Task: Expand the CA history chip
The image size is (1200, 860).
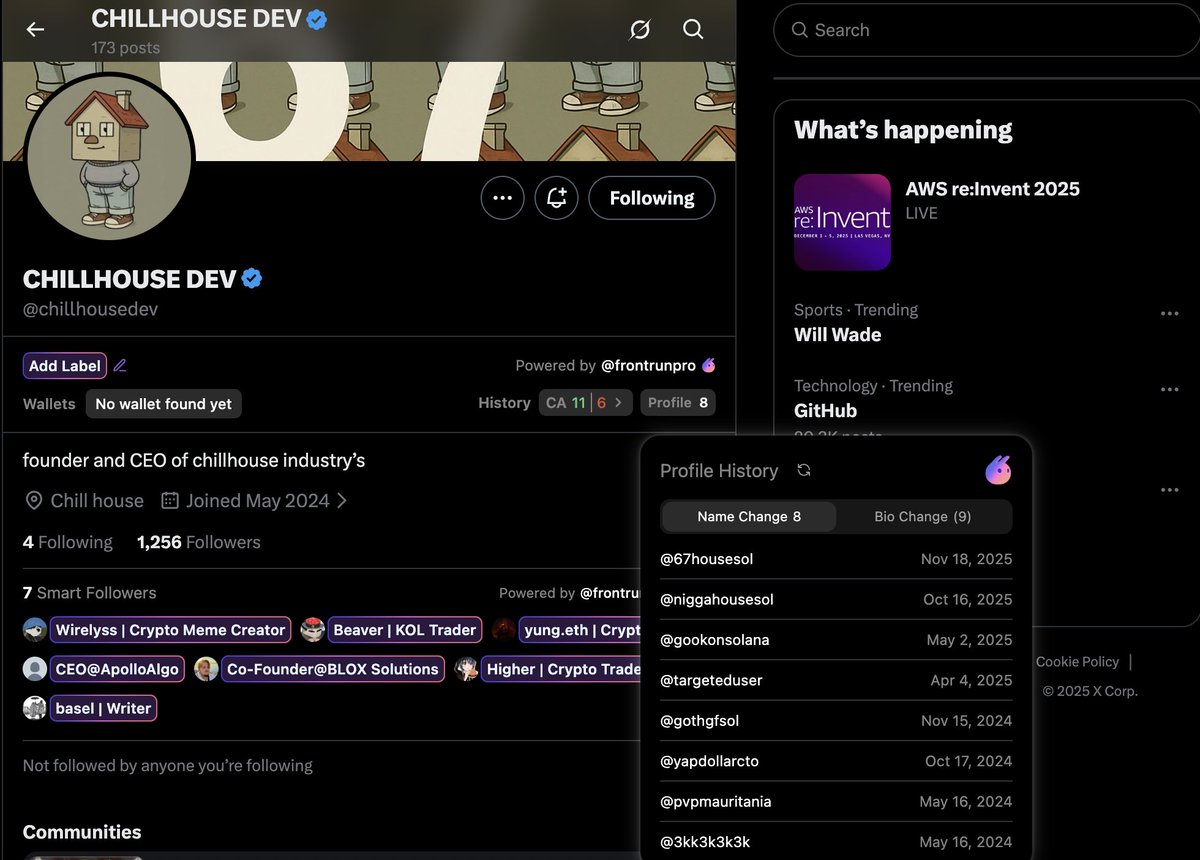Action: [586, 402]
